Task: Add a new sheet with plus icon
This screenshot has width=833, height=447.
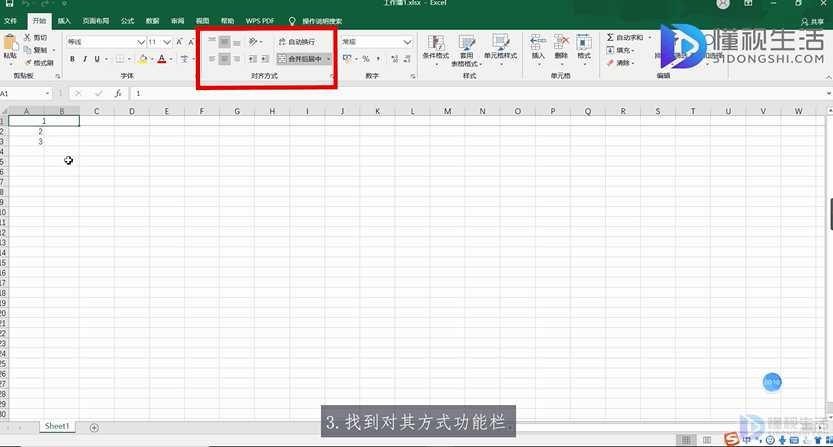Action: point(94,427)
